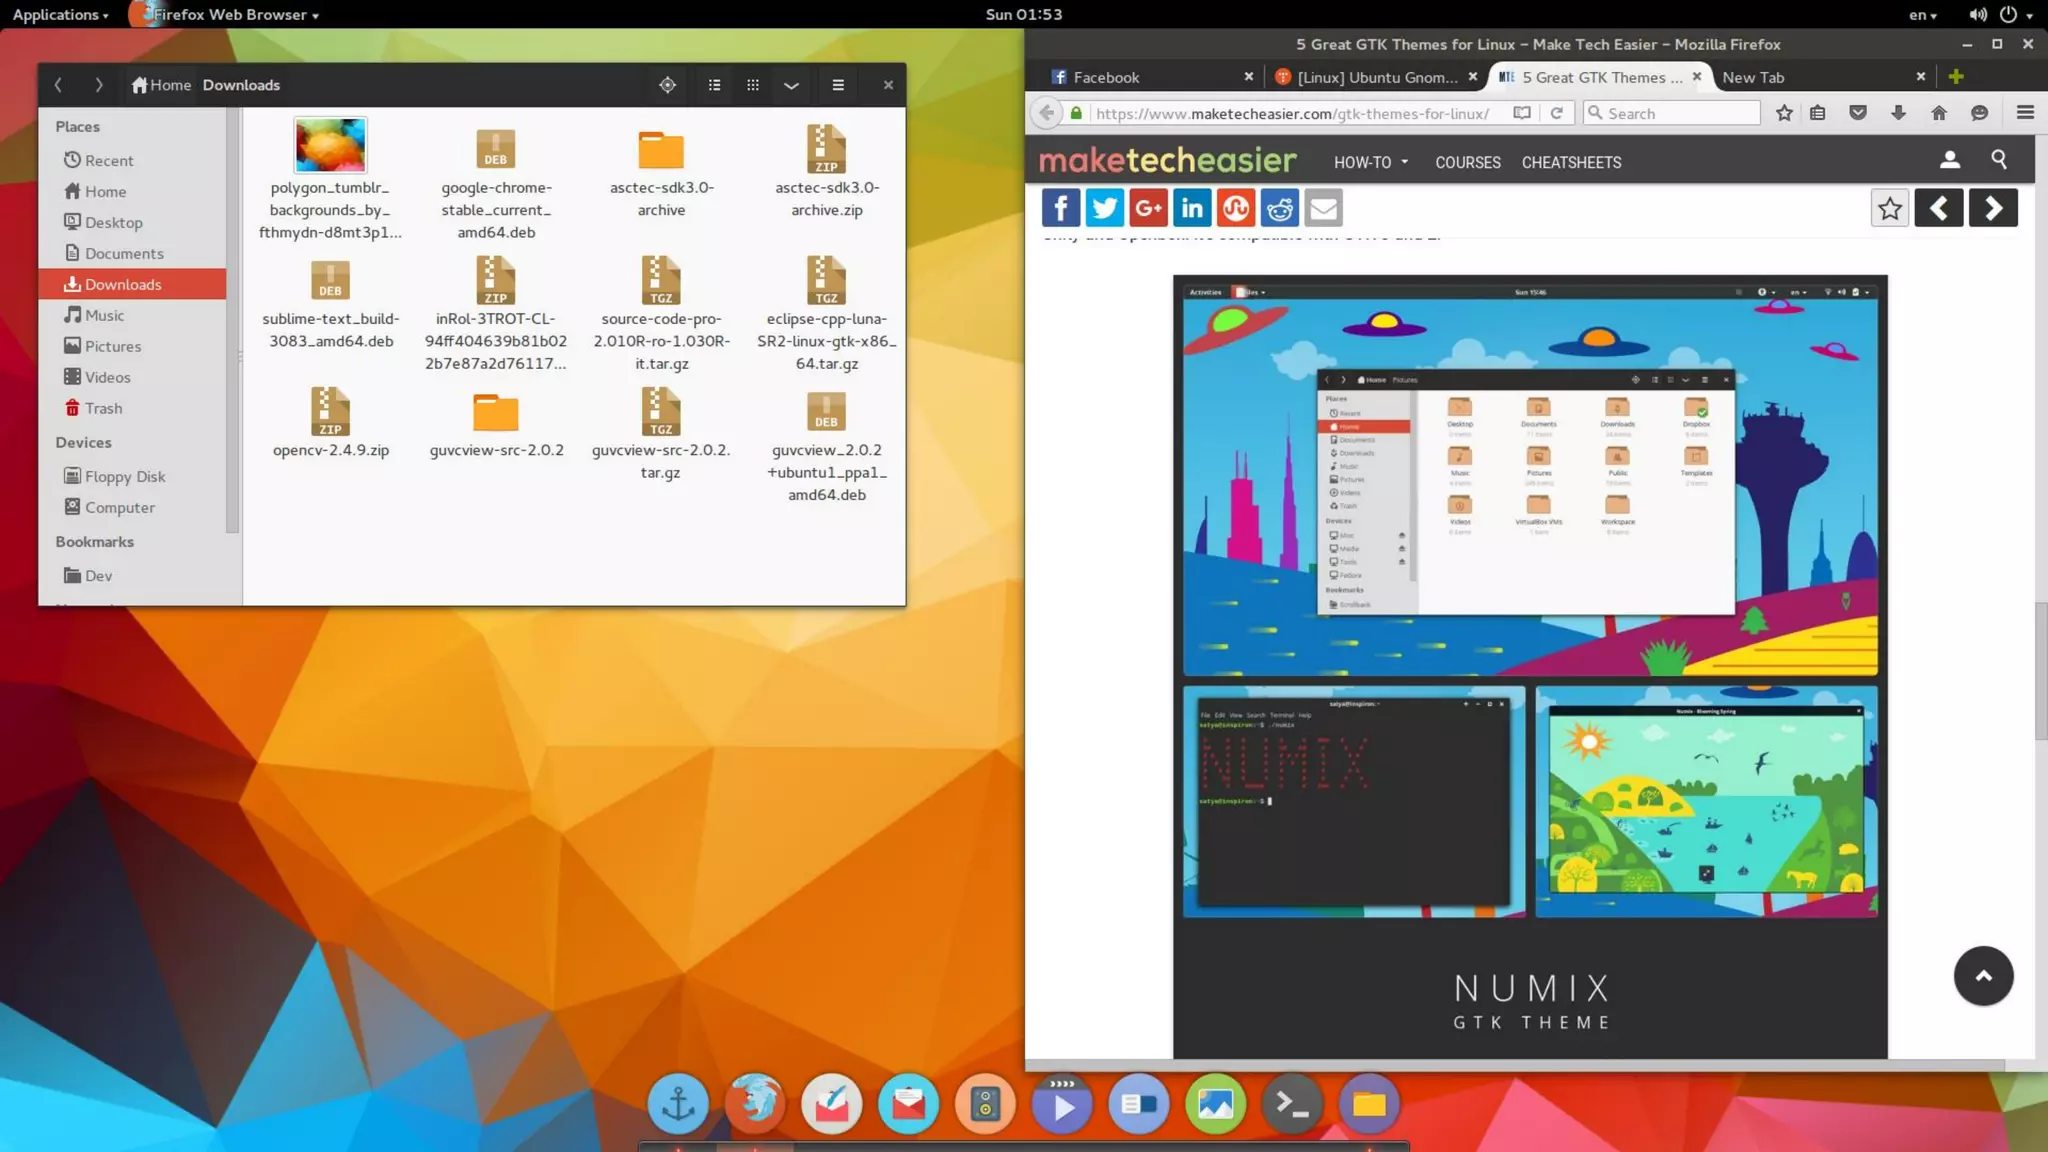The width and height of the screenshot is (2048, 1152).
Task: Open a new Firefox tab with plus icon
Action: point(1956,77)
